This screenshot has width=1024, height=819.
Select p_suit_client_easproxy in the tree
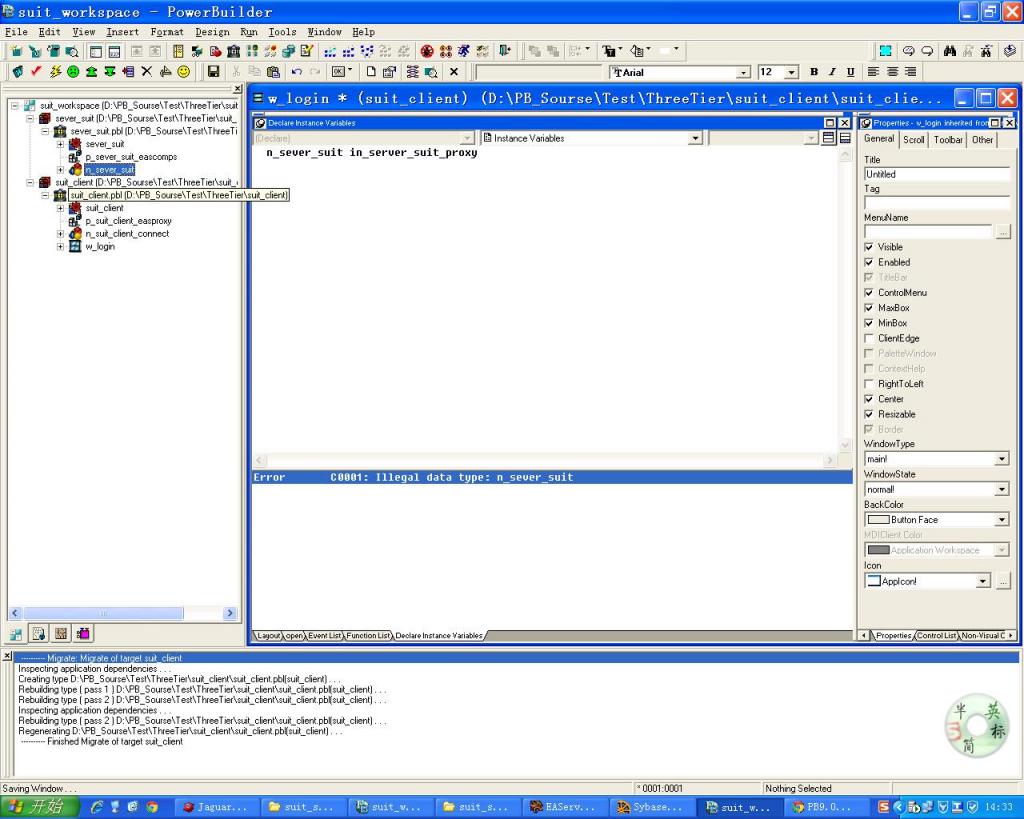(128, 221)
